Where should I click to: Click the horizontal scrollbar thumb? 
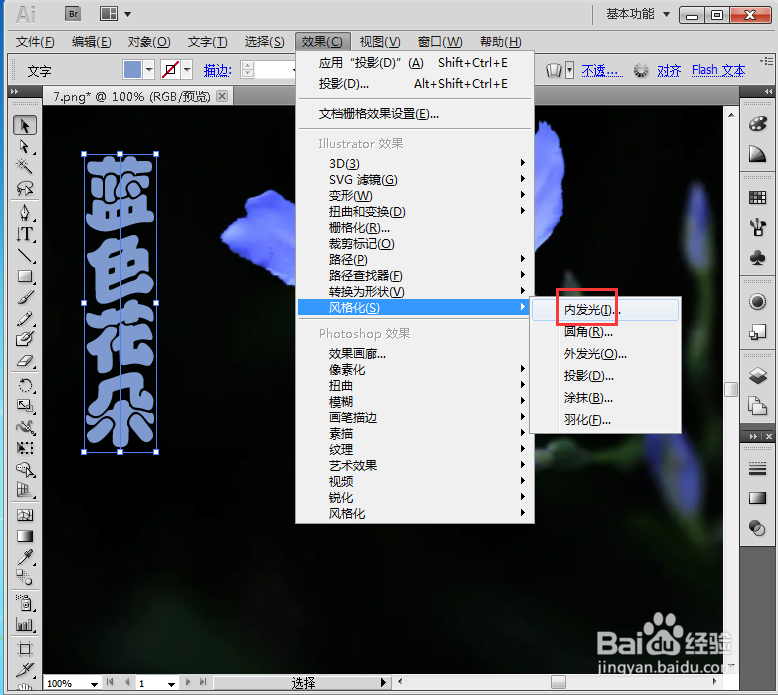pos(558,683)
